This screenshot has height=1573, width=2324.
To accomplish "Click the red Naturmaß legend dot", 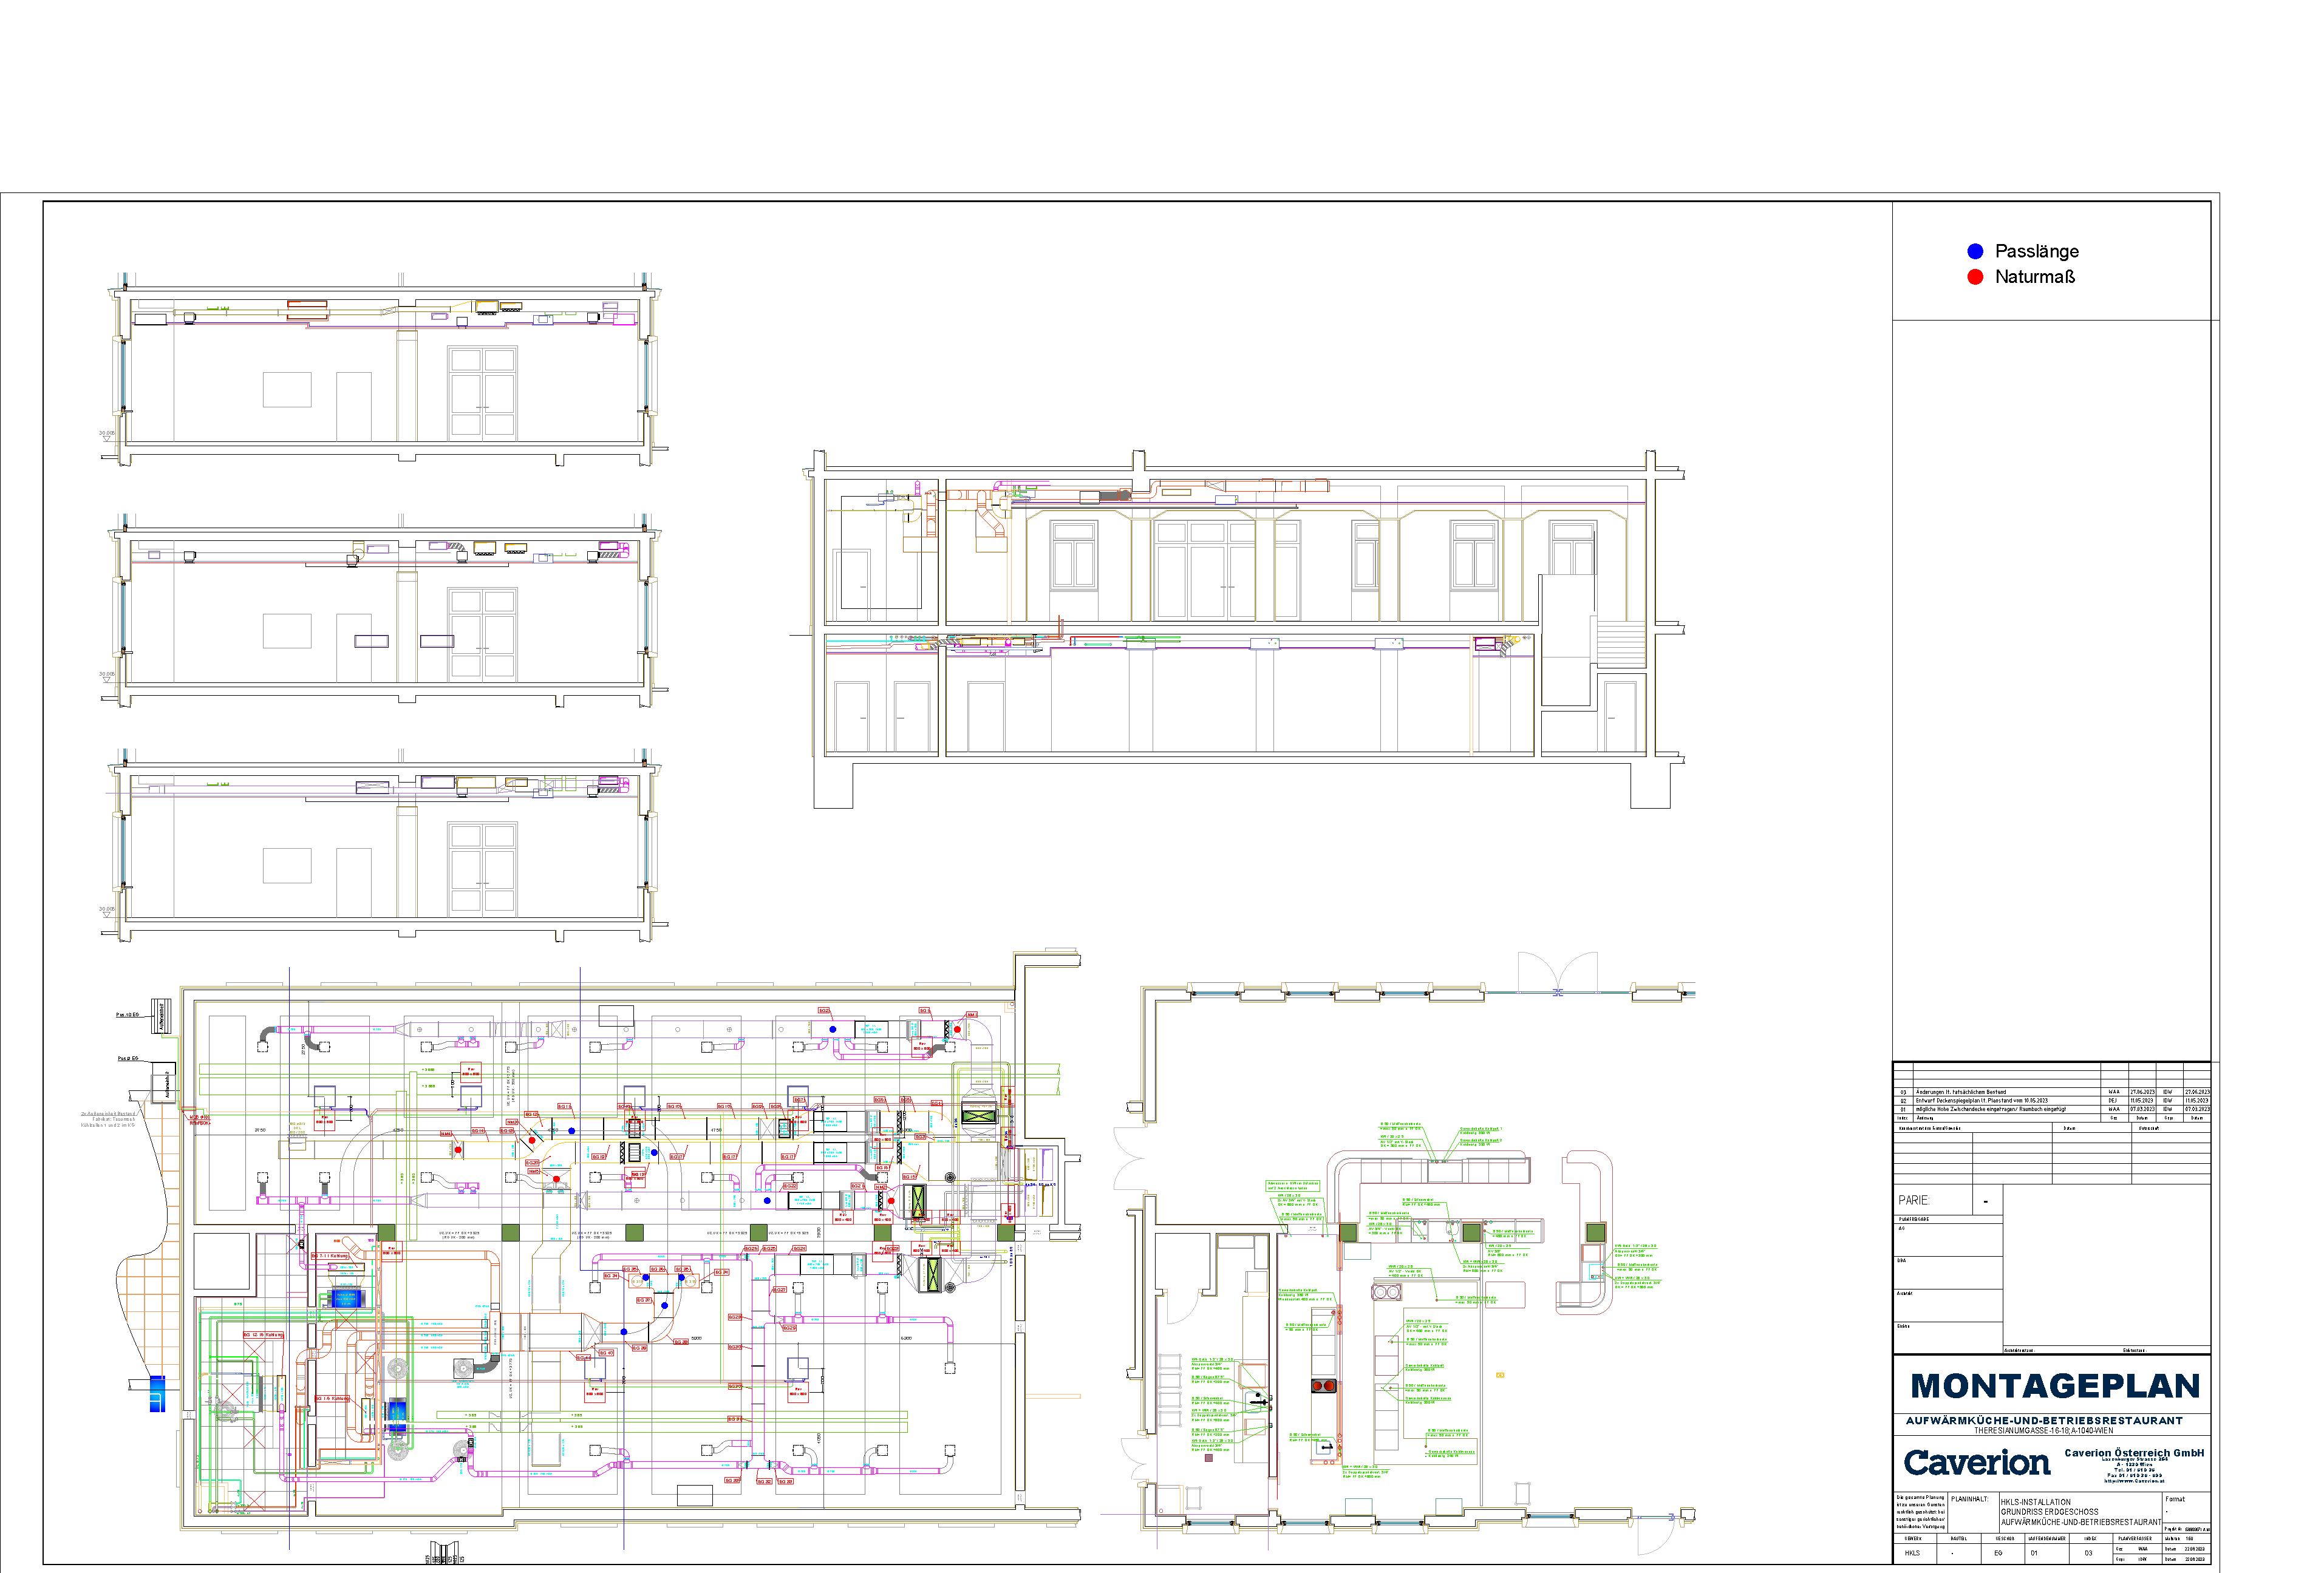I will [1975, 277].
